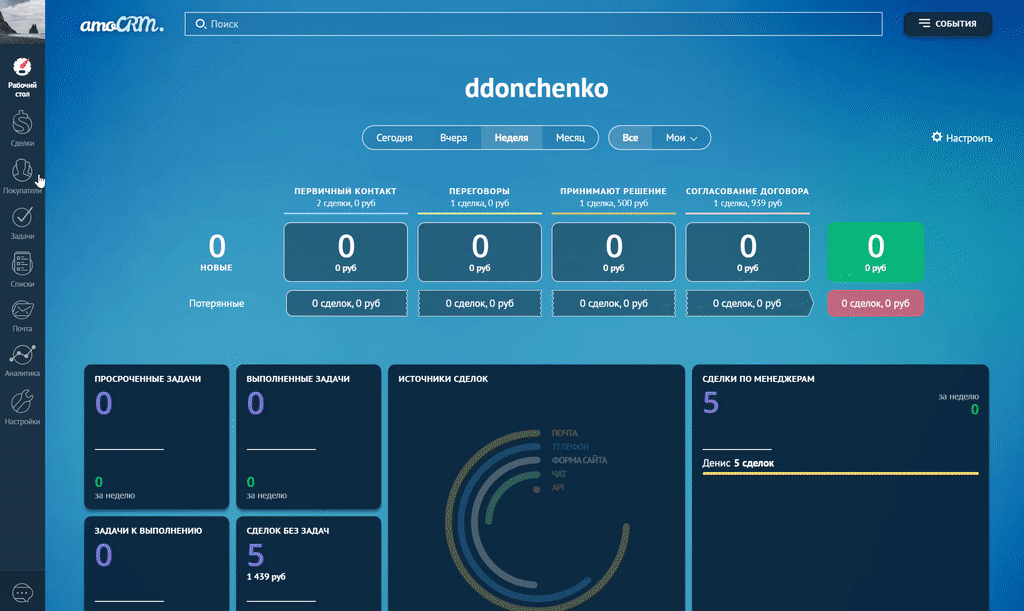Viewport: 1024px width, 611px height.
Task: Switch to the Месяц period tab
Action: click(570, 137)
